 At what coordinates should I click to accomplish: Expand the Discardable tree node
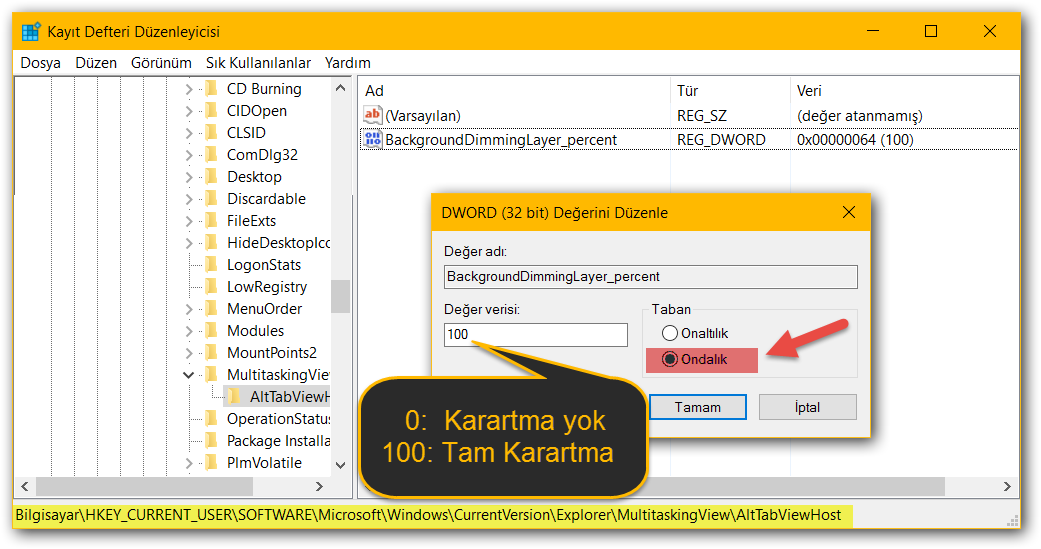[189, 198]
